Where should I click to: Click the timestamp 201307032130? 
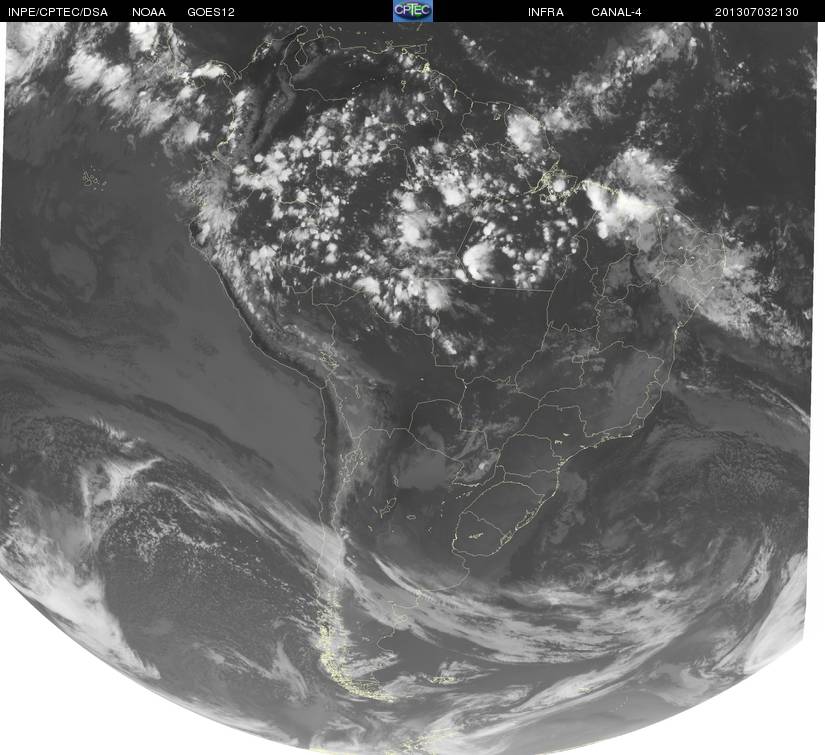(x=757, y=12)
